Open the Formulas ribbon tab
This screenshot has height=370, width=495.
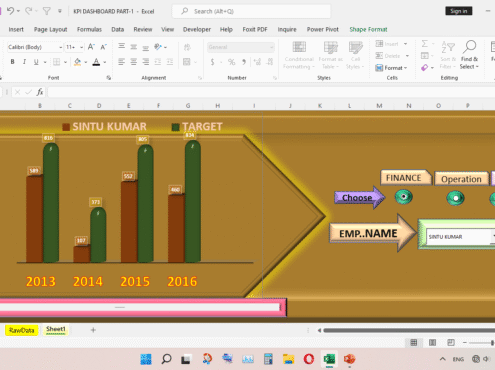tap(89, 29)
